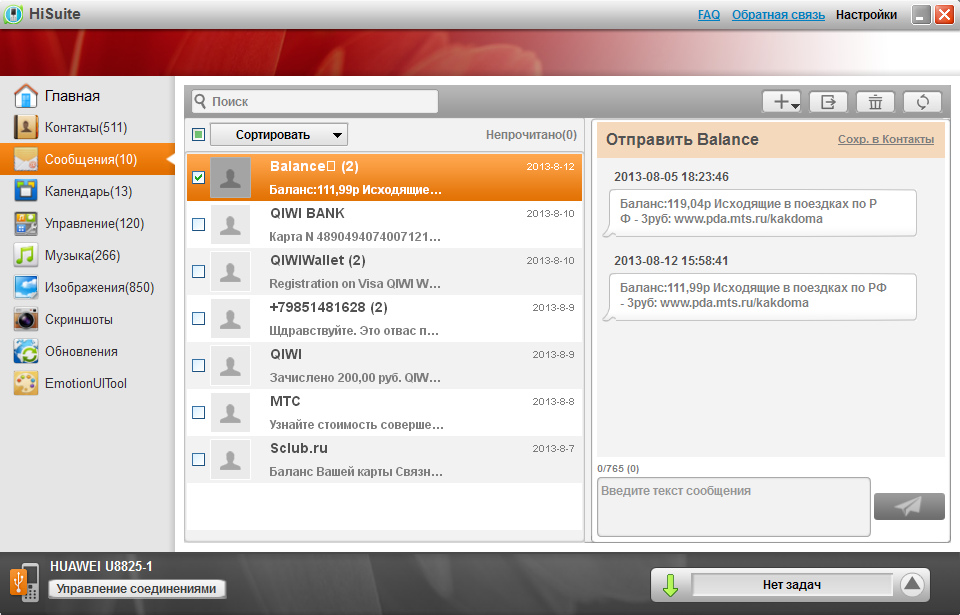
Task: Check the QIWI BANK conversation checkbox
Action: 198,225
